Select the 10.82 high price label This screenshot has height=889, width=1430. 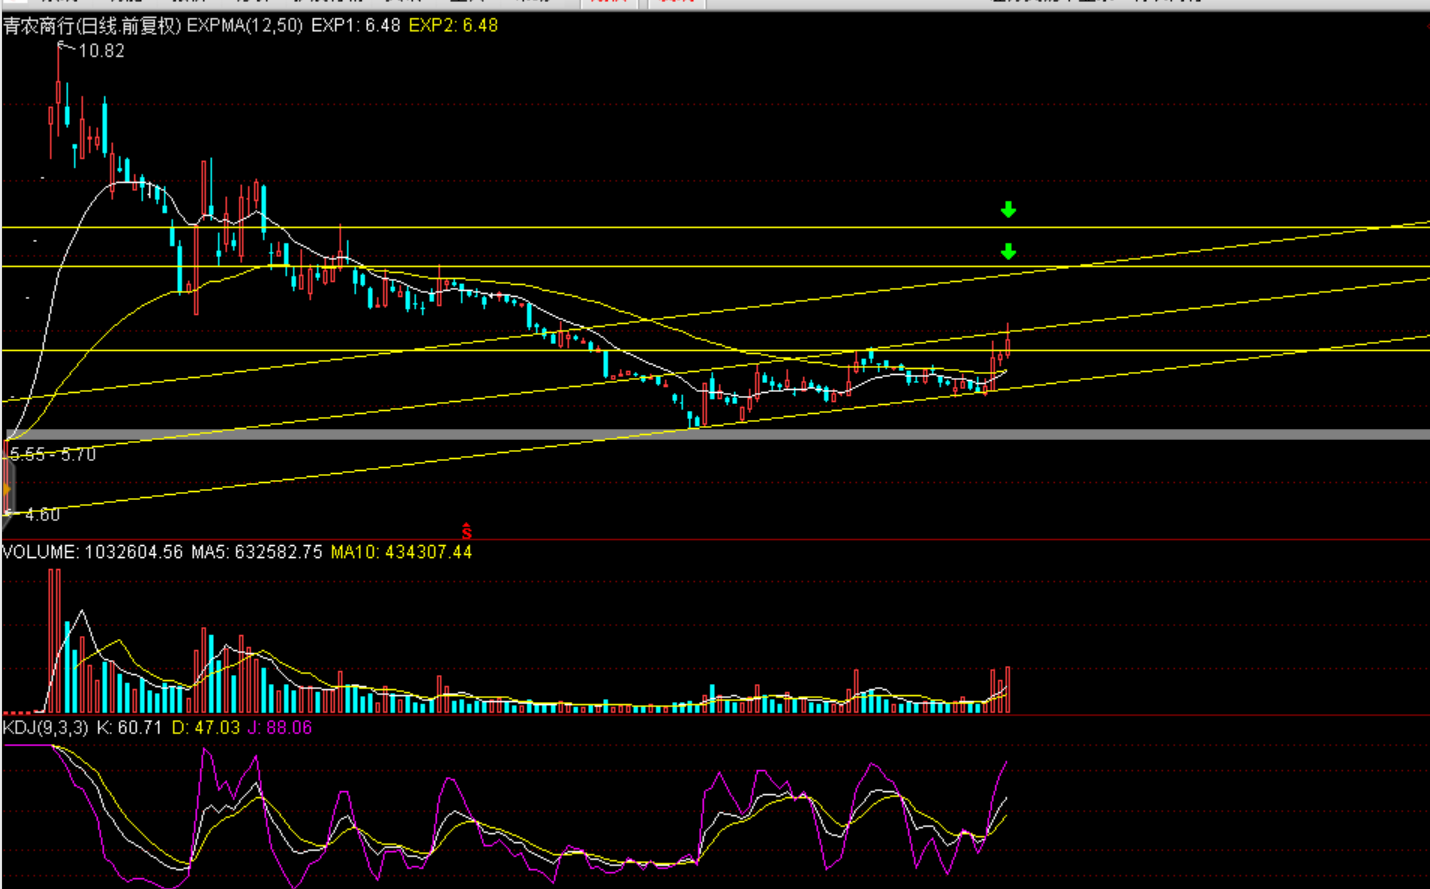point(101,51)
